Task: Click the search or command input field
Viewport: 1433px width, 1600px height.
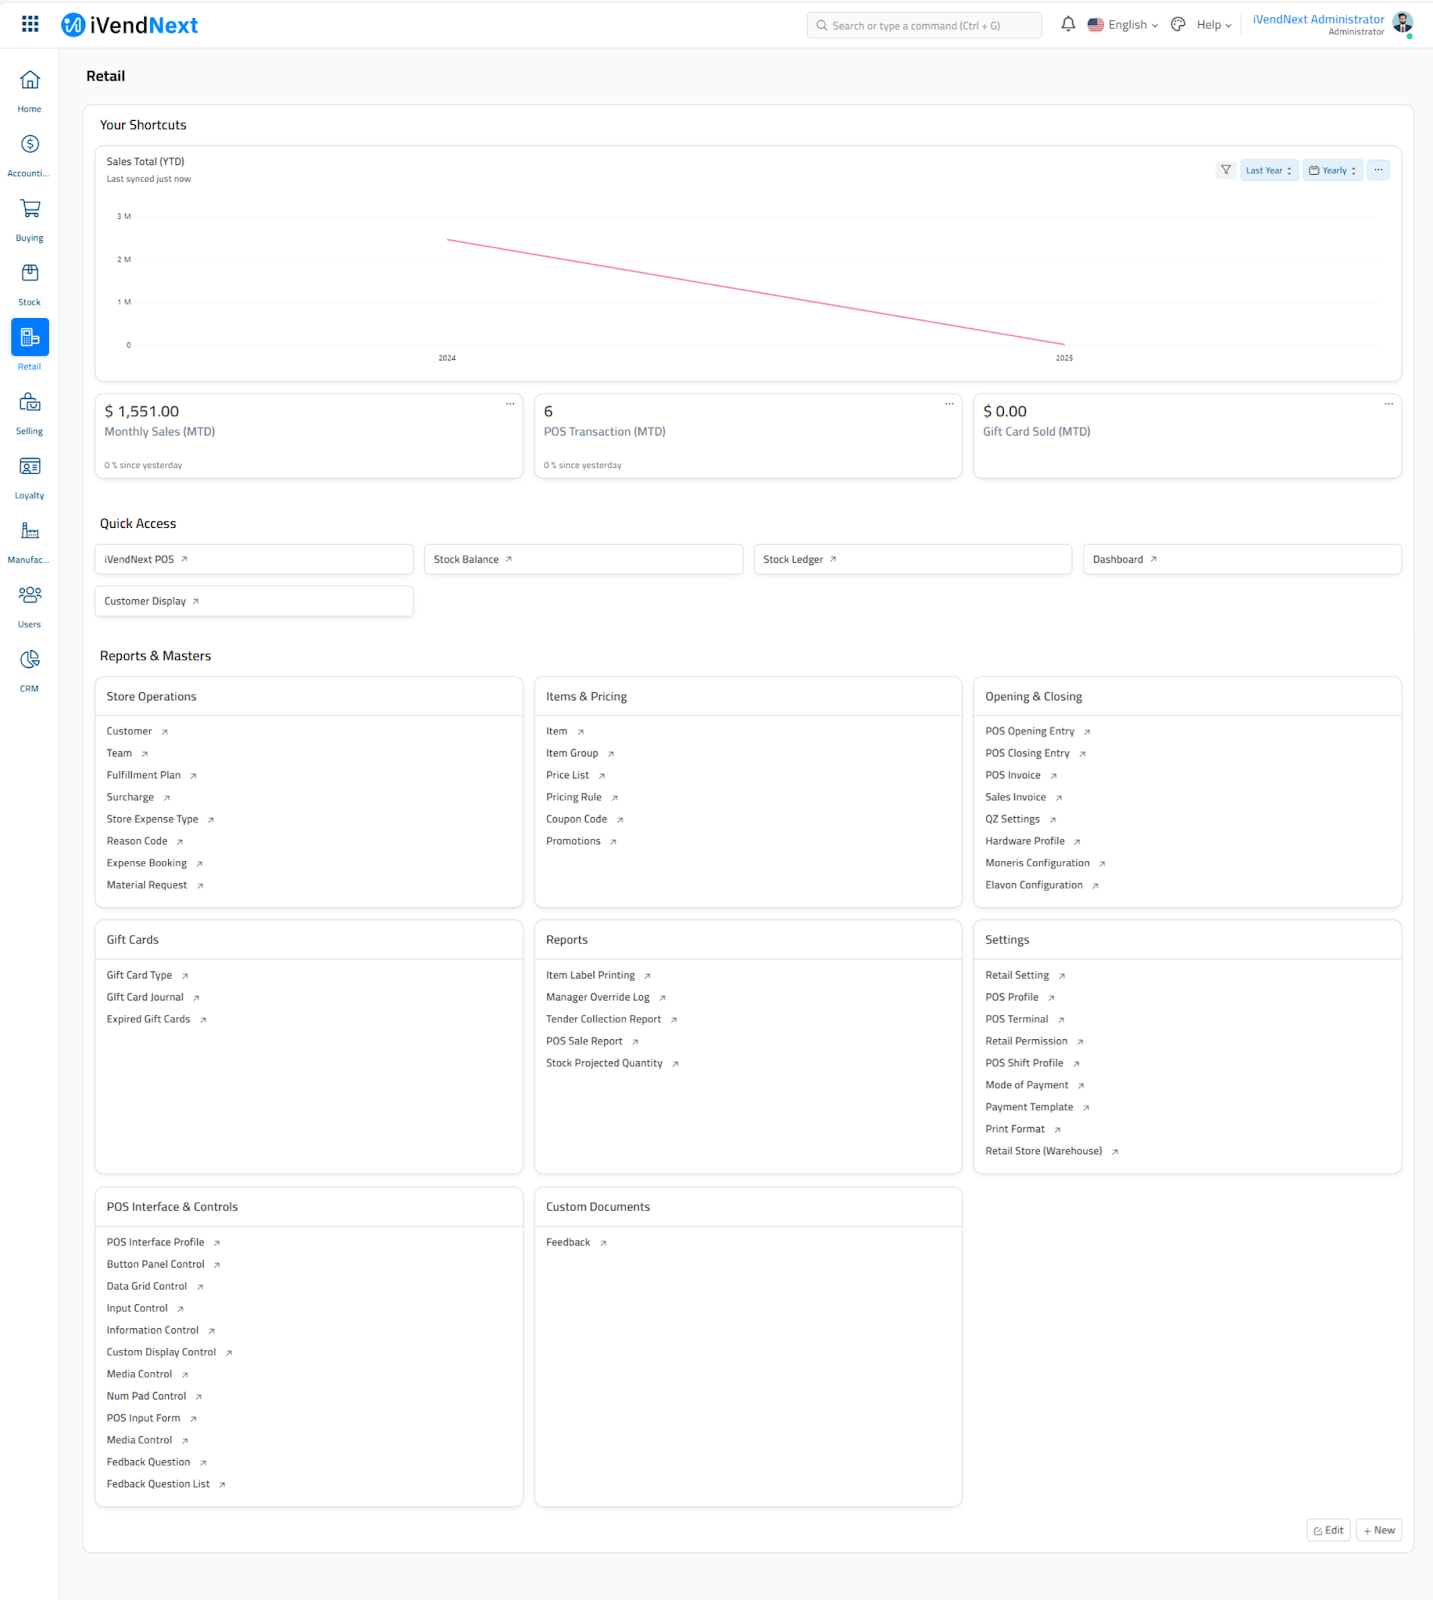Action: (924, 25)
